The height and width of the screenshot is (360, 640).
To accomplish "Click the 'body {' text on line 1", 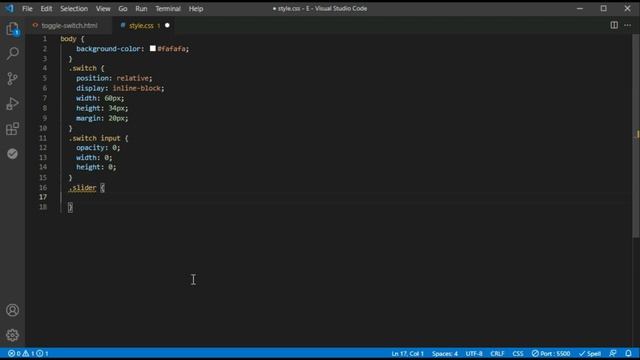I will click(72, 39).
